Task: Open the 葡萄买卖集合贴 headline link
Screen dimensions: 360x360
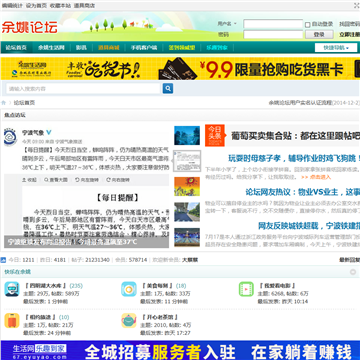Action: pyautogui.click(x=295, y=136)
